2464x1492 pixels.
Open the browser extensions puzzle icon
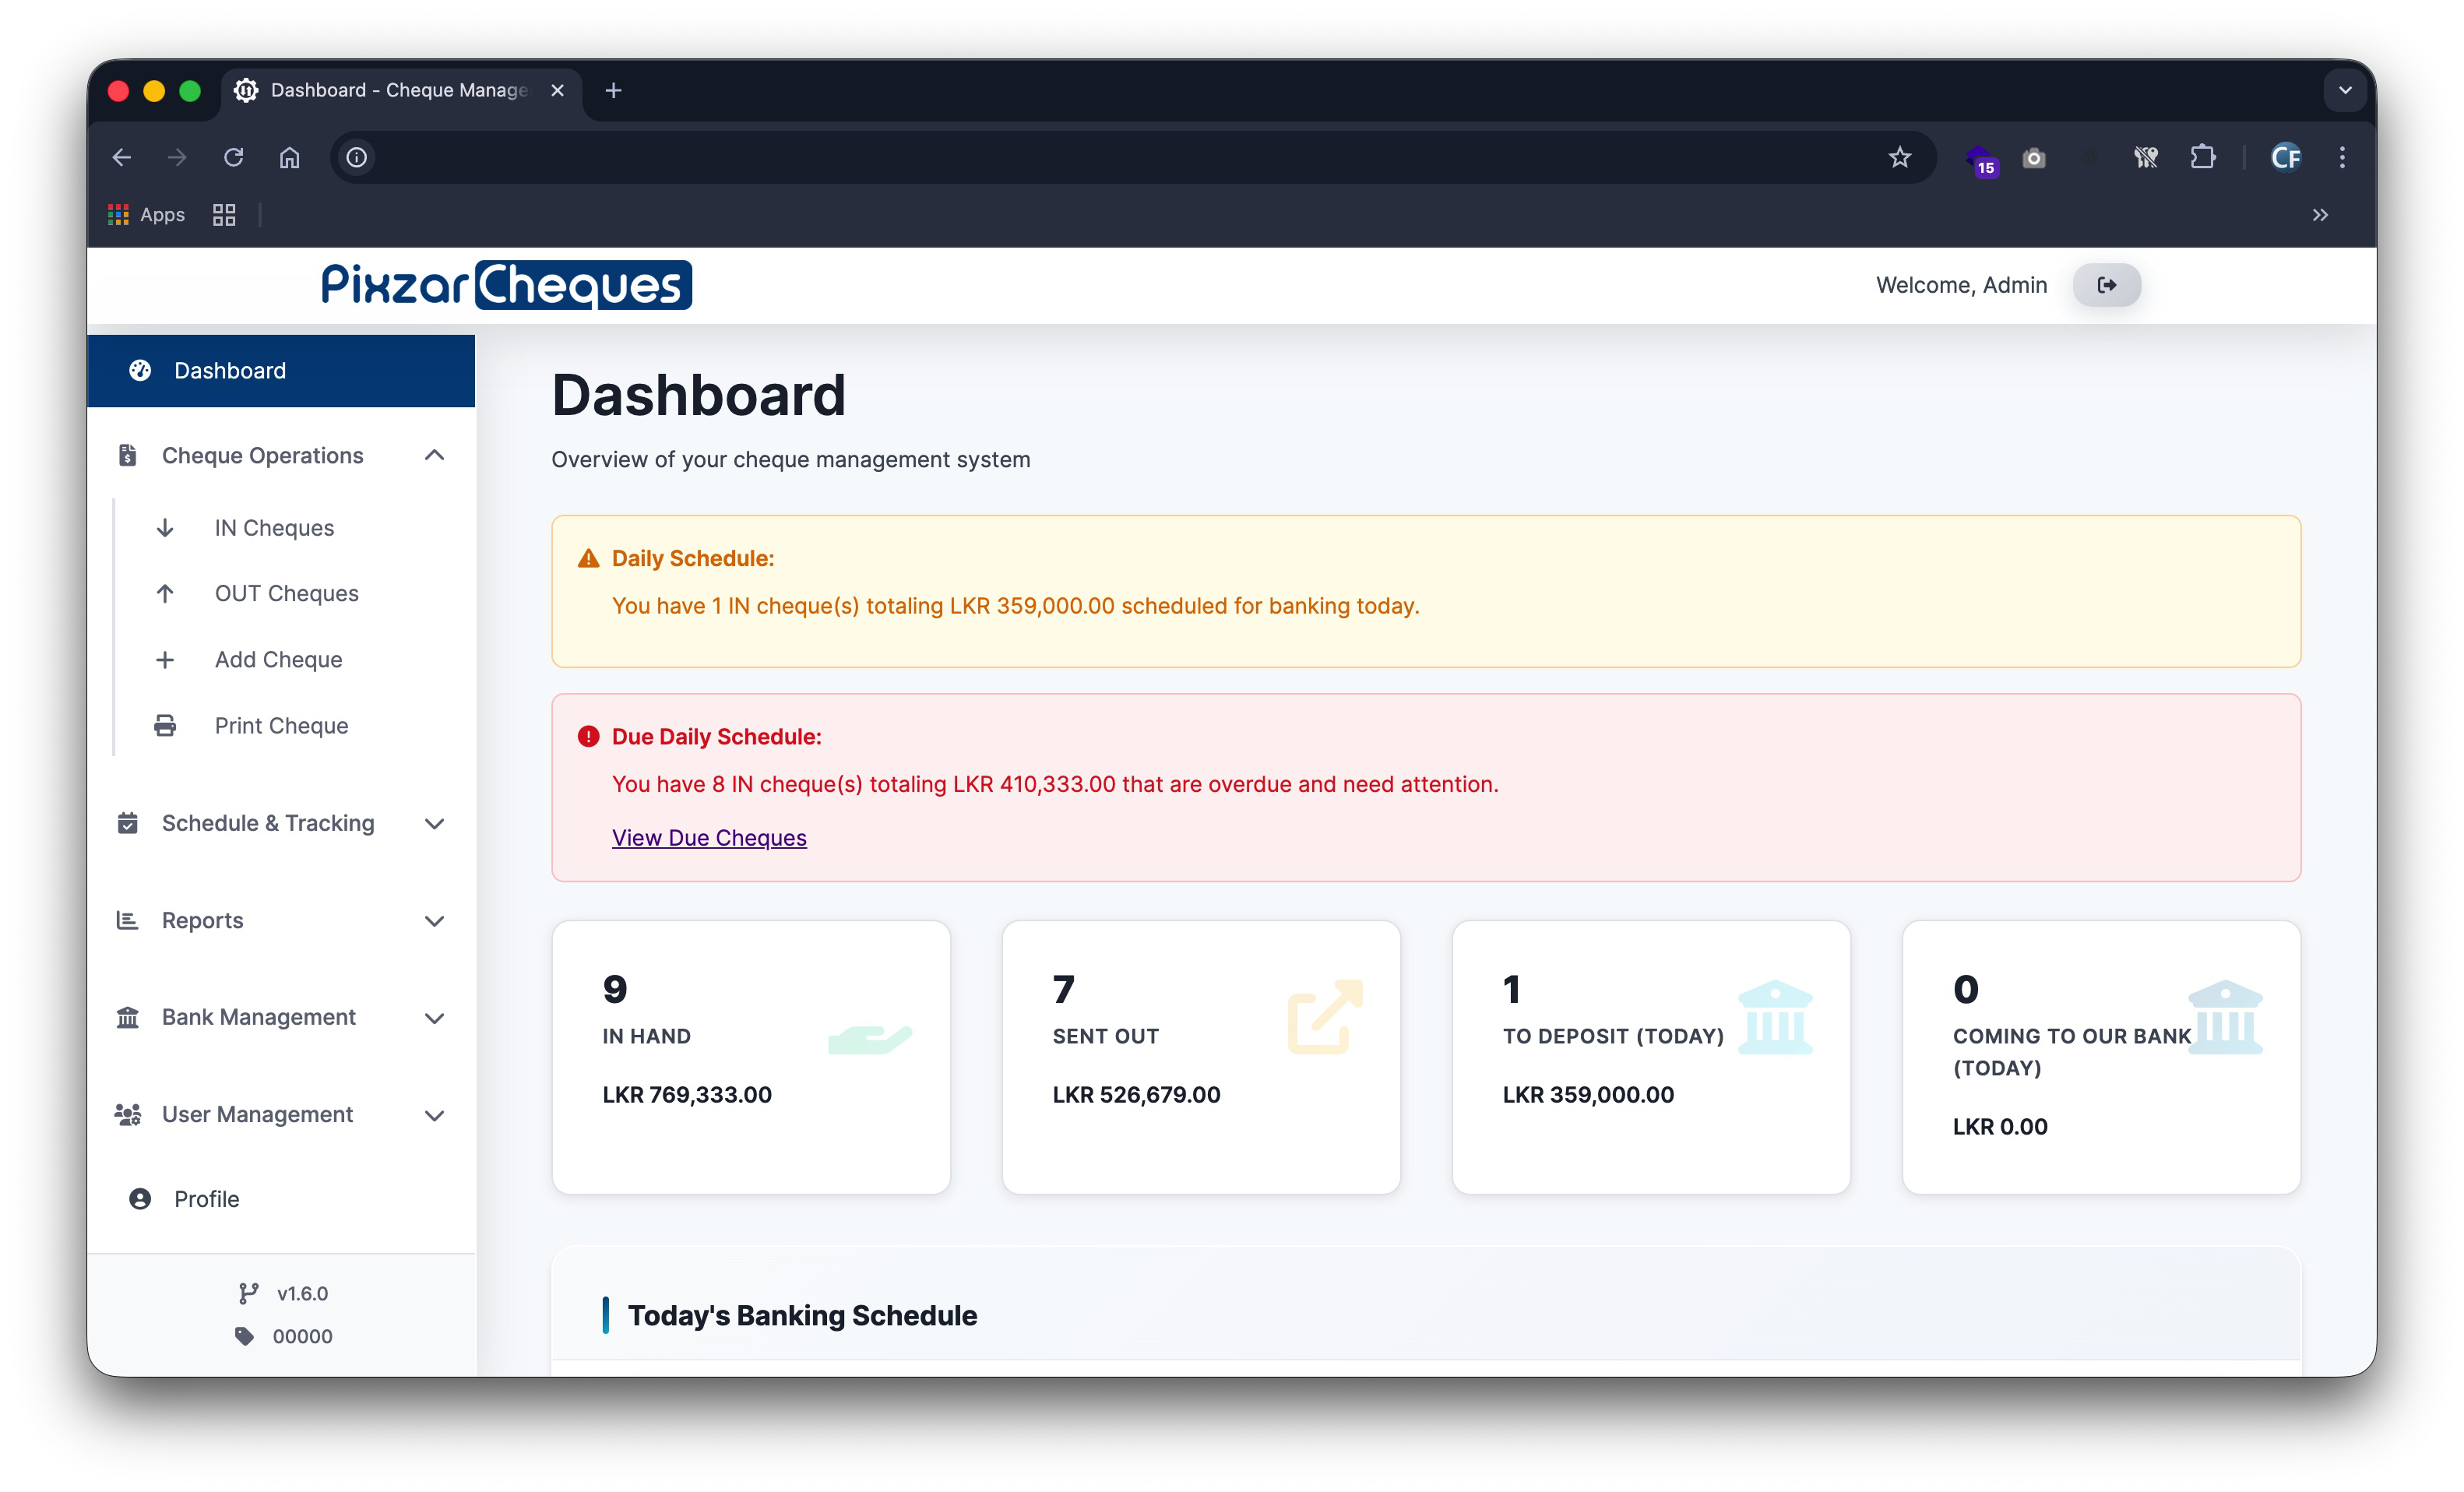click(2203, 158)
